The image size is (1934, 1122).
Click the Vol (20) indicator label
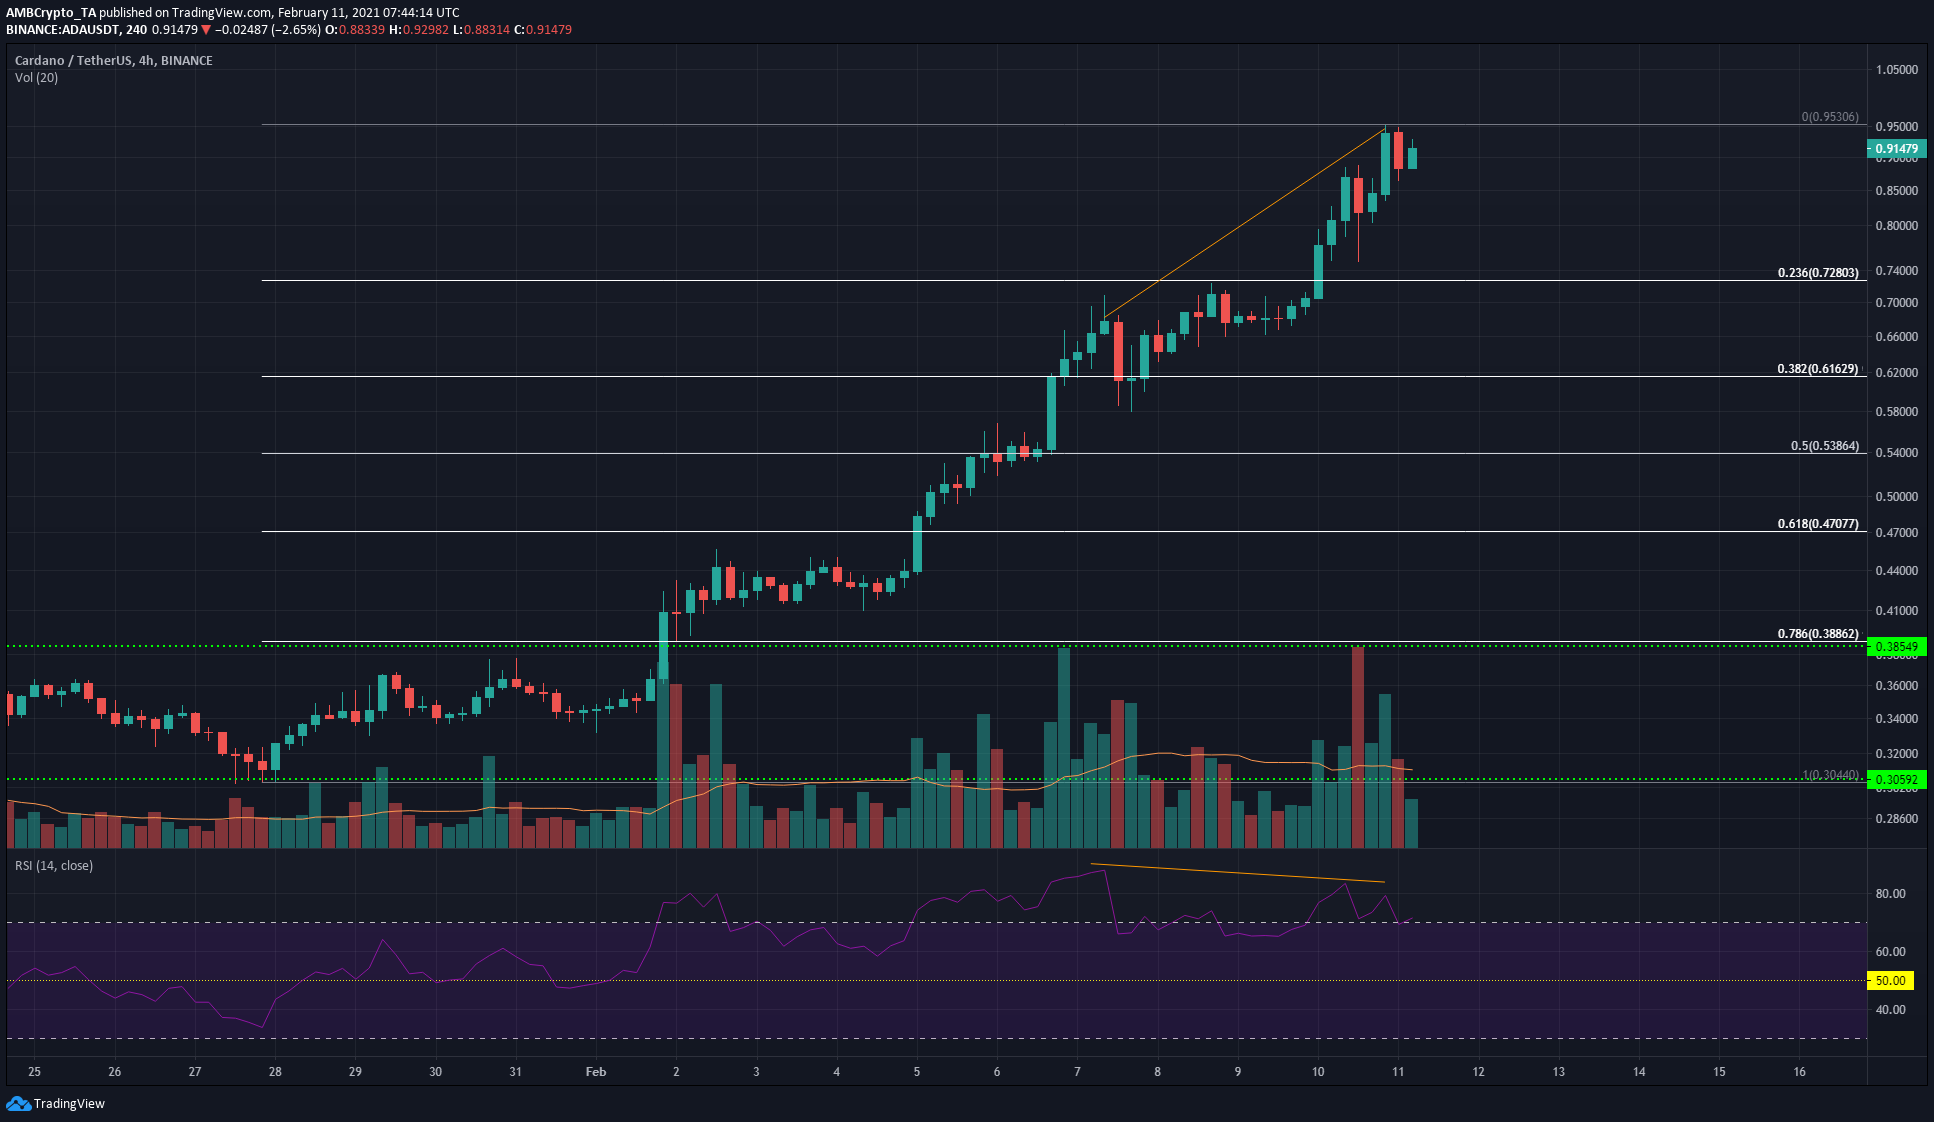(36, 77)
